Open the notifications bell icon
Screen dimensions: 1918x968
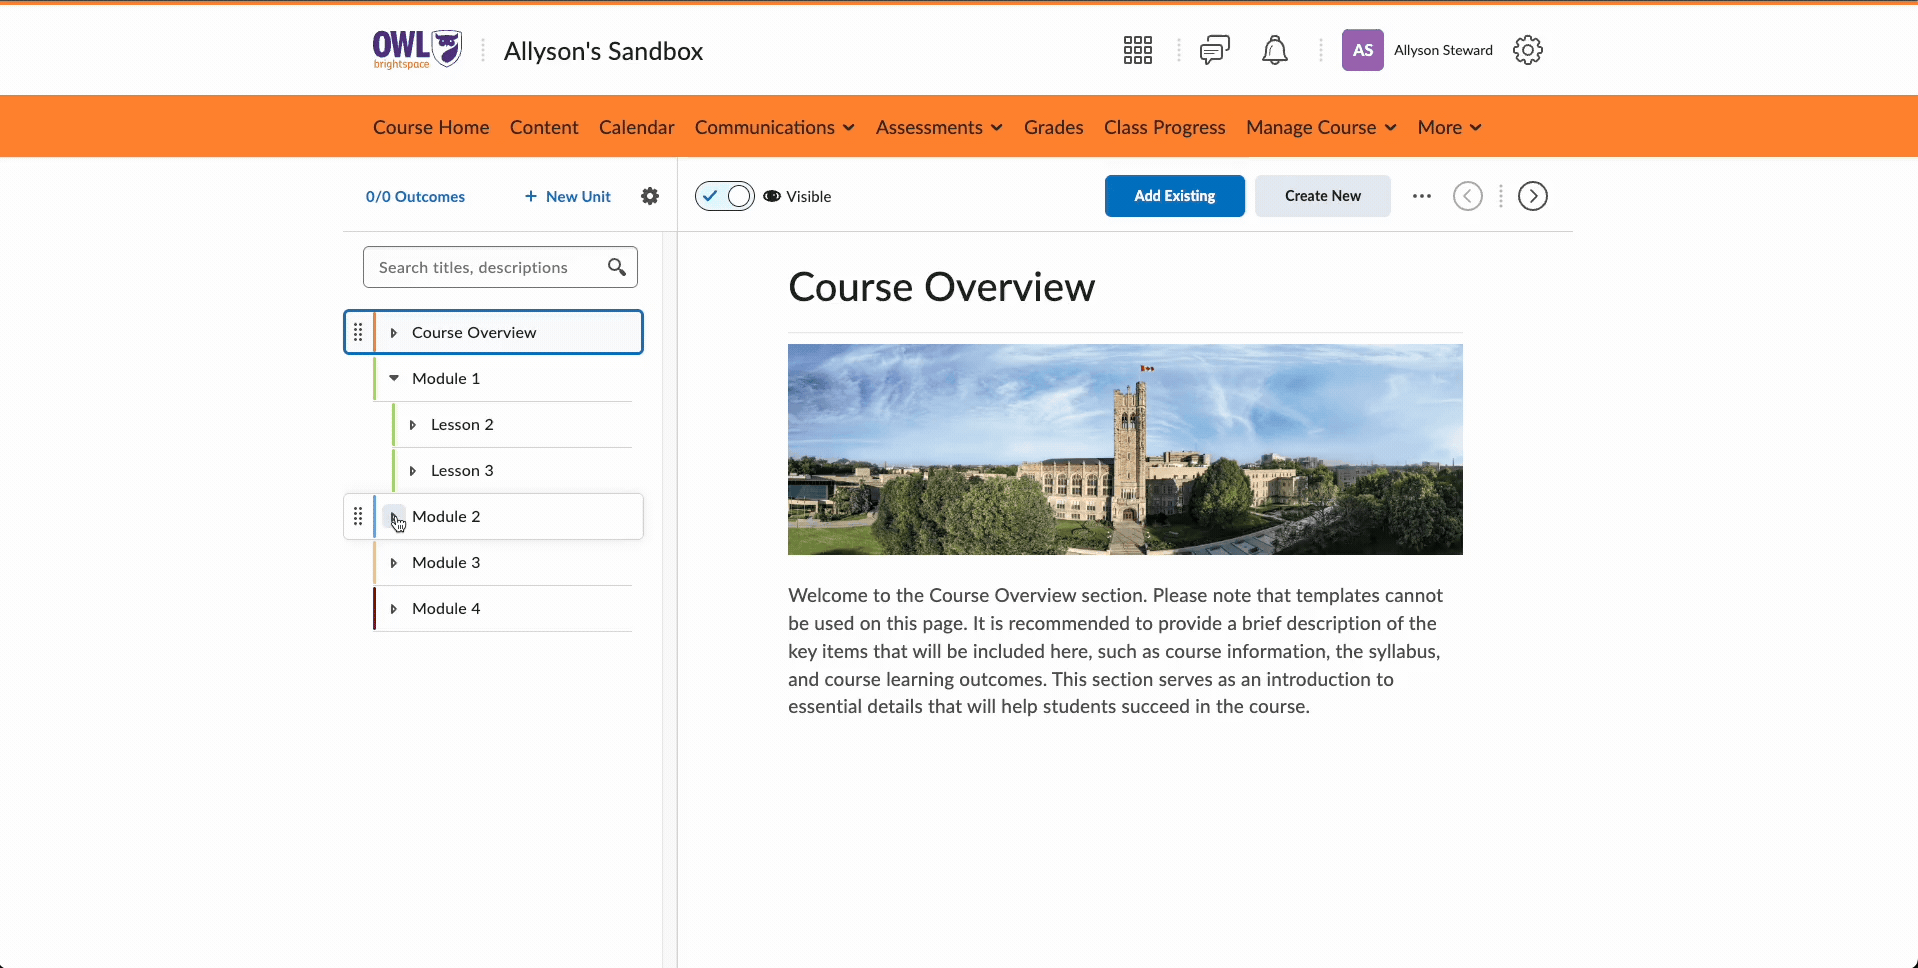[x=1274, y=50]
